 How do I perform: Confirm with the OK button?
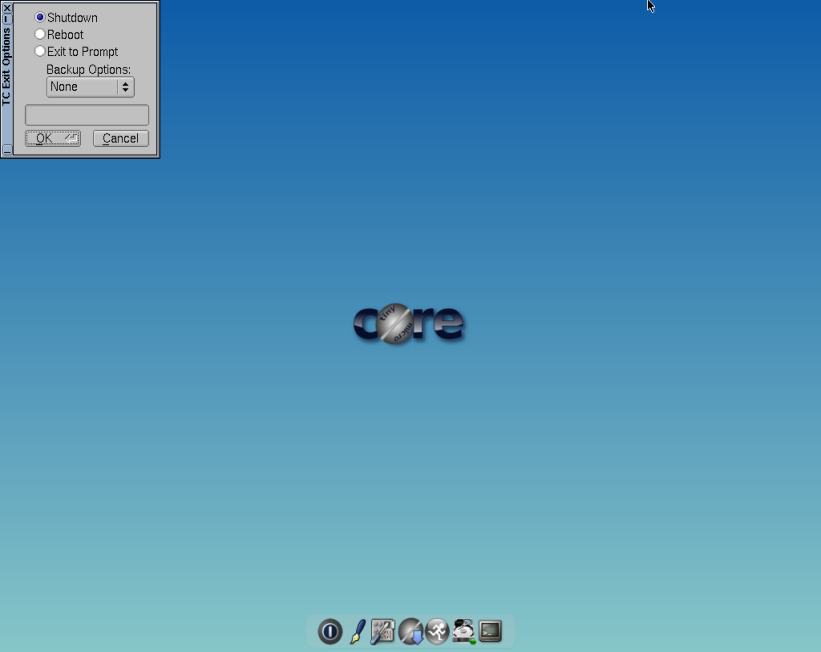point(53,138)
